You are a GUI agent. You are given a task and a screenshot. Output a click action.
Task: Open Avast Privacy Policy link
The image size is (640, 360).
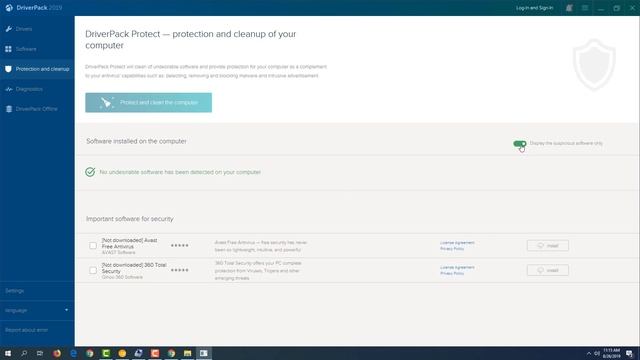(x=452, y=249)
